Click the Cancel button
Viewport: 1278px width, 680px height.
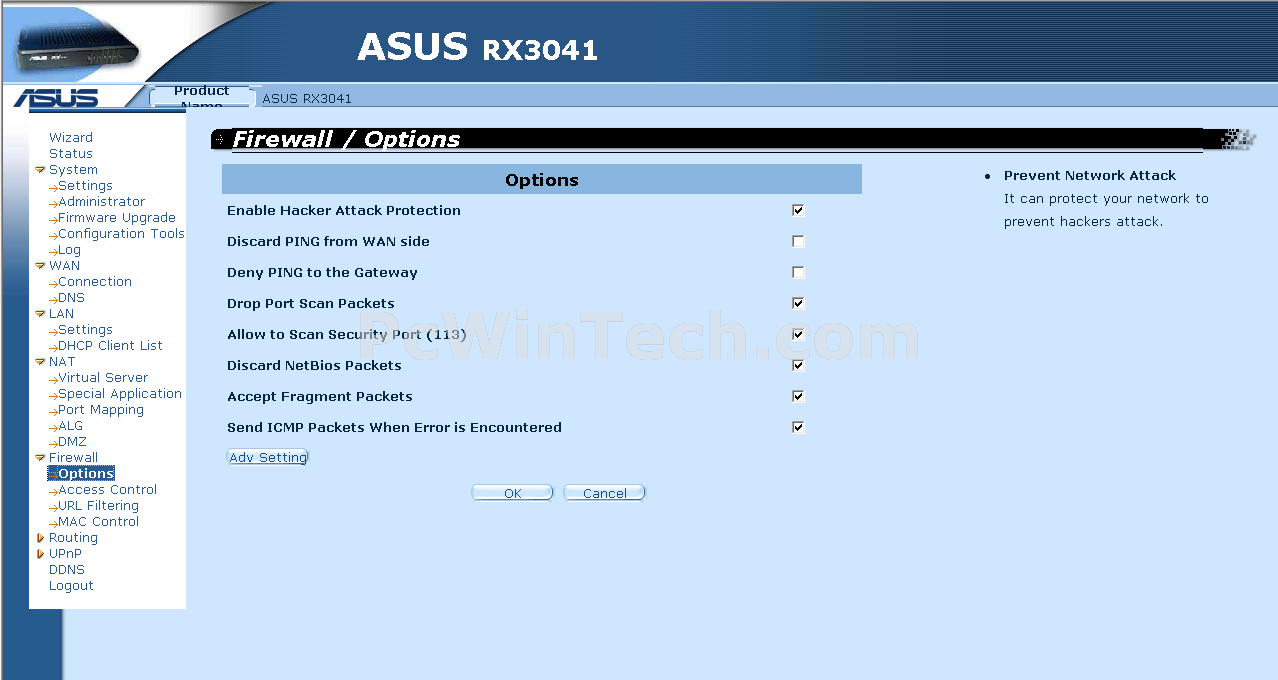[605, 493]
